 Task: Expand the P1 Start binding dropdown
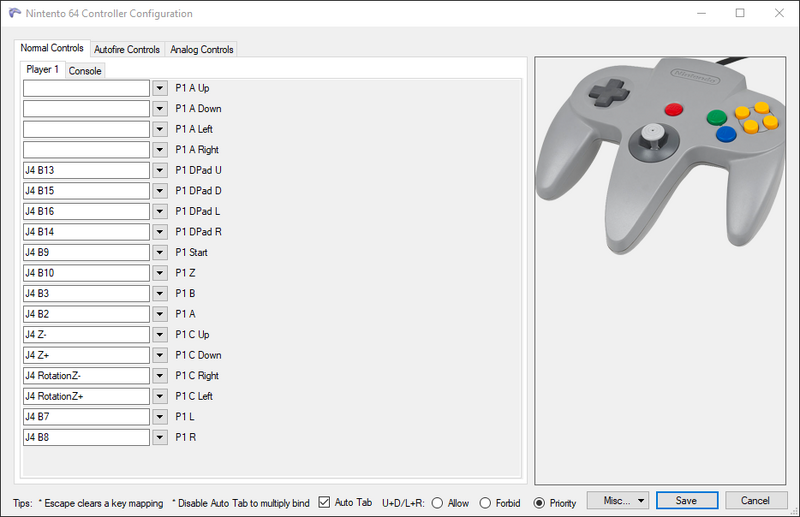pyautogui.click(x=160, y=252)
